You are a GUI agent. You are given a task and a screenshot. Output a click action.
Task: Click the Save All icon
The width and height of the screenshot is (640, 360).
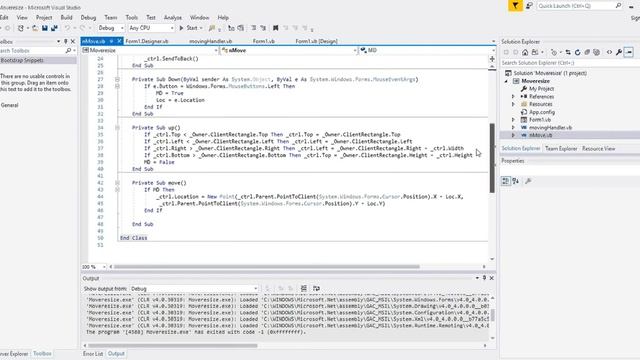tap(54, 28)
